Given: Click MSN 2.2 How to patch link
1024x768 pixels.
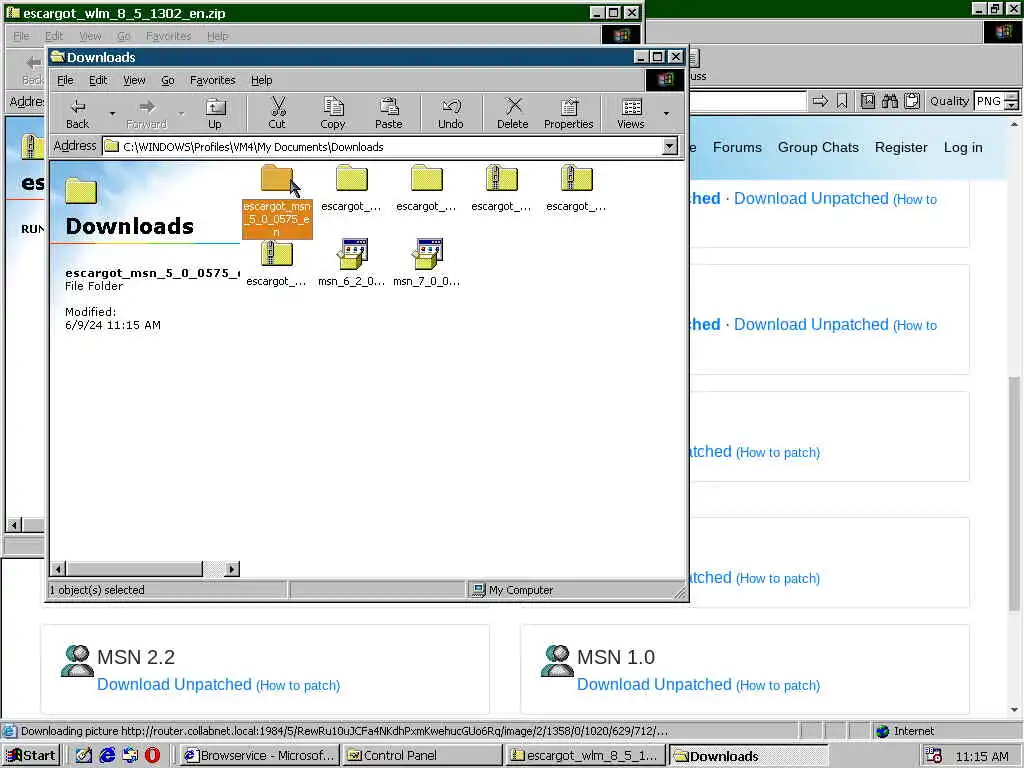Looking at the screenshot, I should coord(298,686).
